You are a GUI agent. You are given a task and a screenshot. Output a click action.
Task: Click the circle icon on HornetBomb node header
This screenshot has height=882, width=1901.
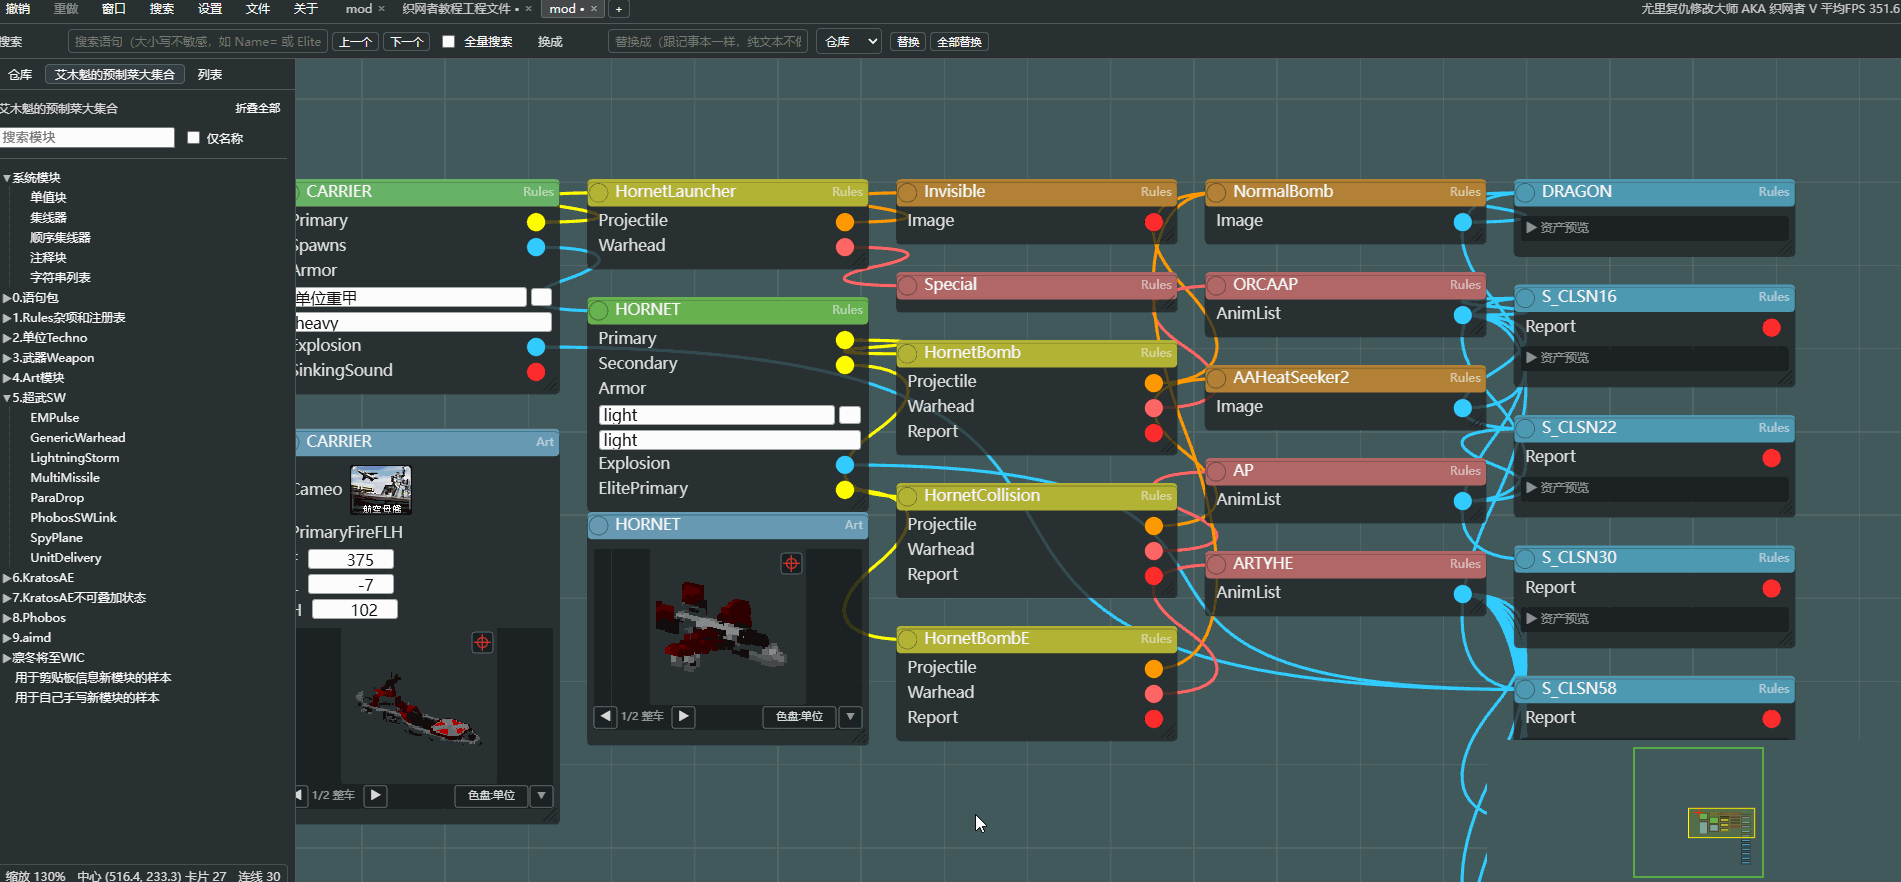click(908, 353)
